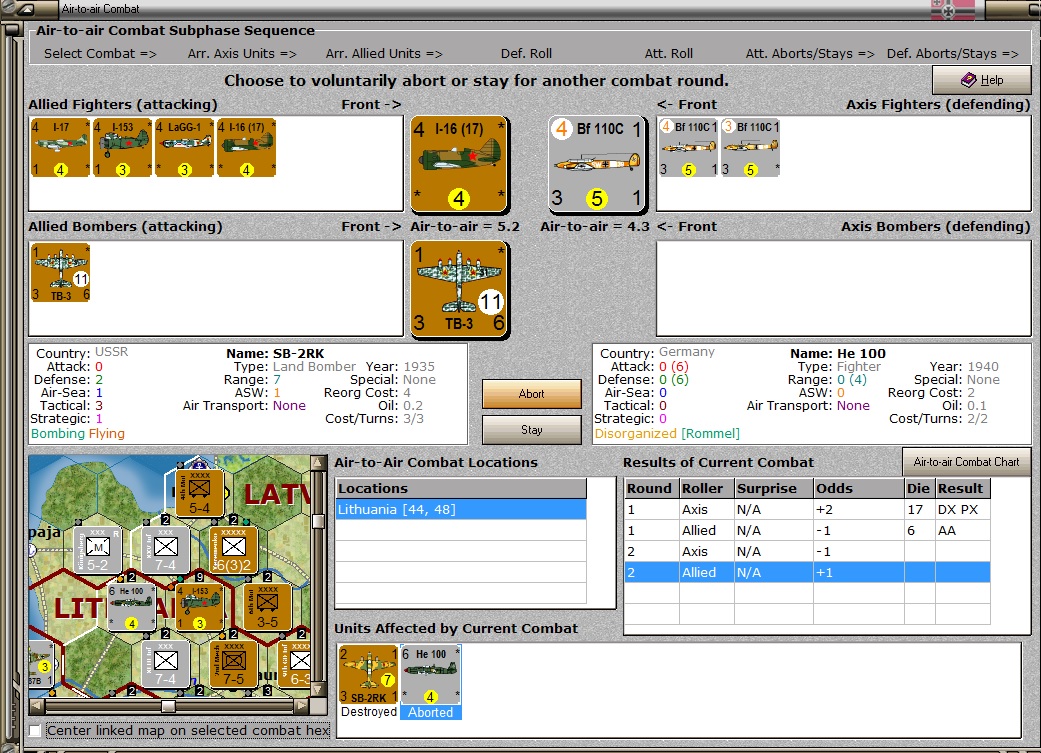Select the aborted He 100 counter
The width and height of the screenshot is (1041, 753).
[431, 675]
